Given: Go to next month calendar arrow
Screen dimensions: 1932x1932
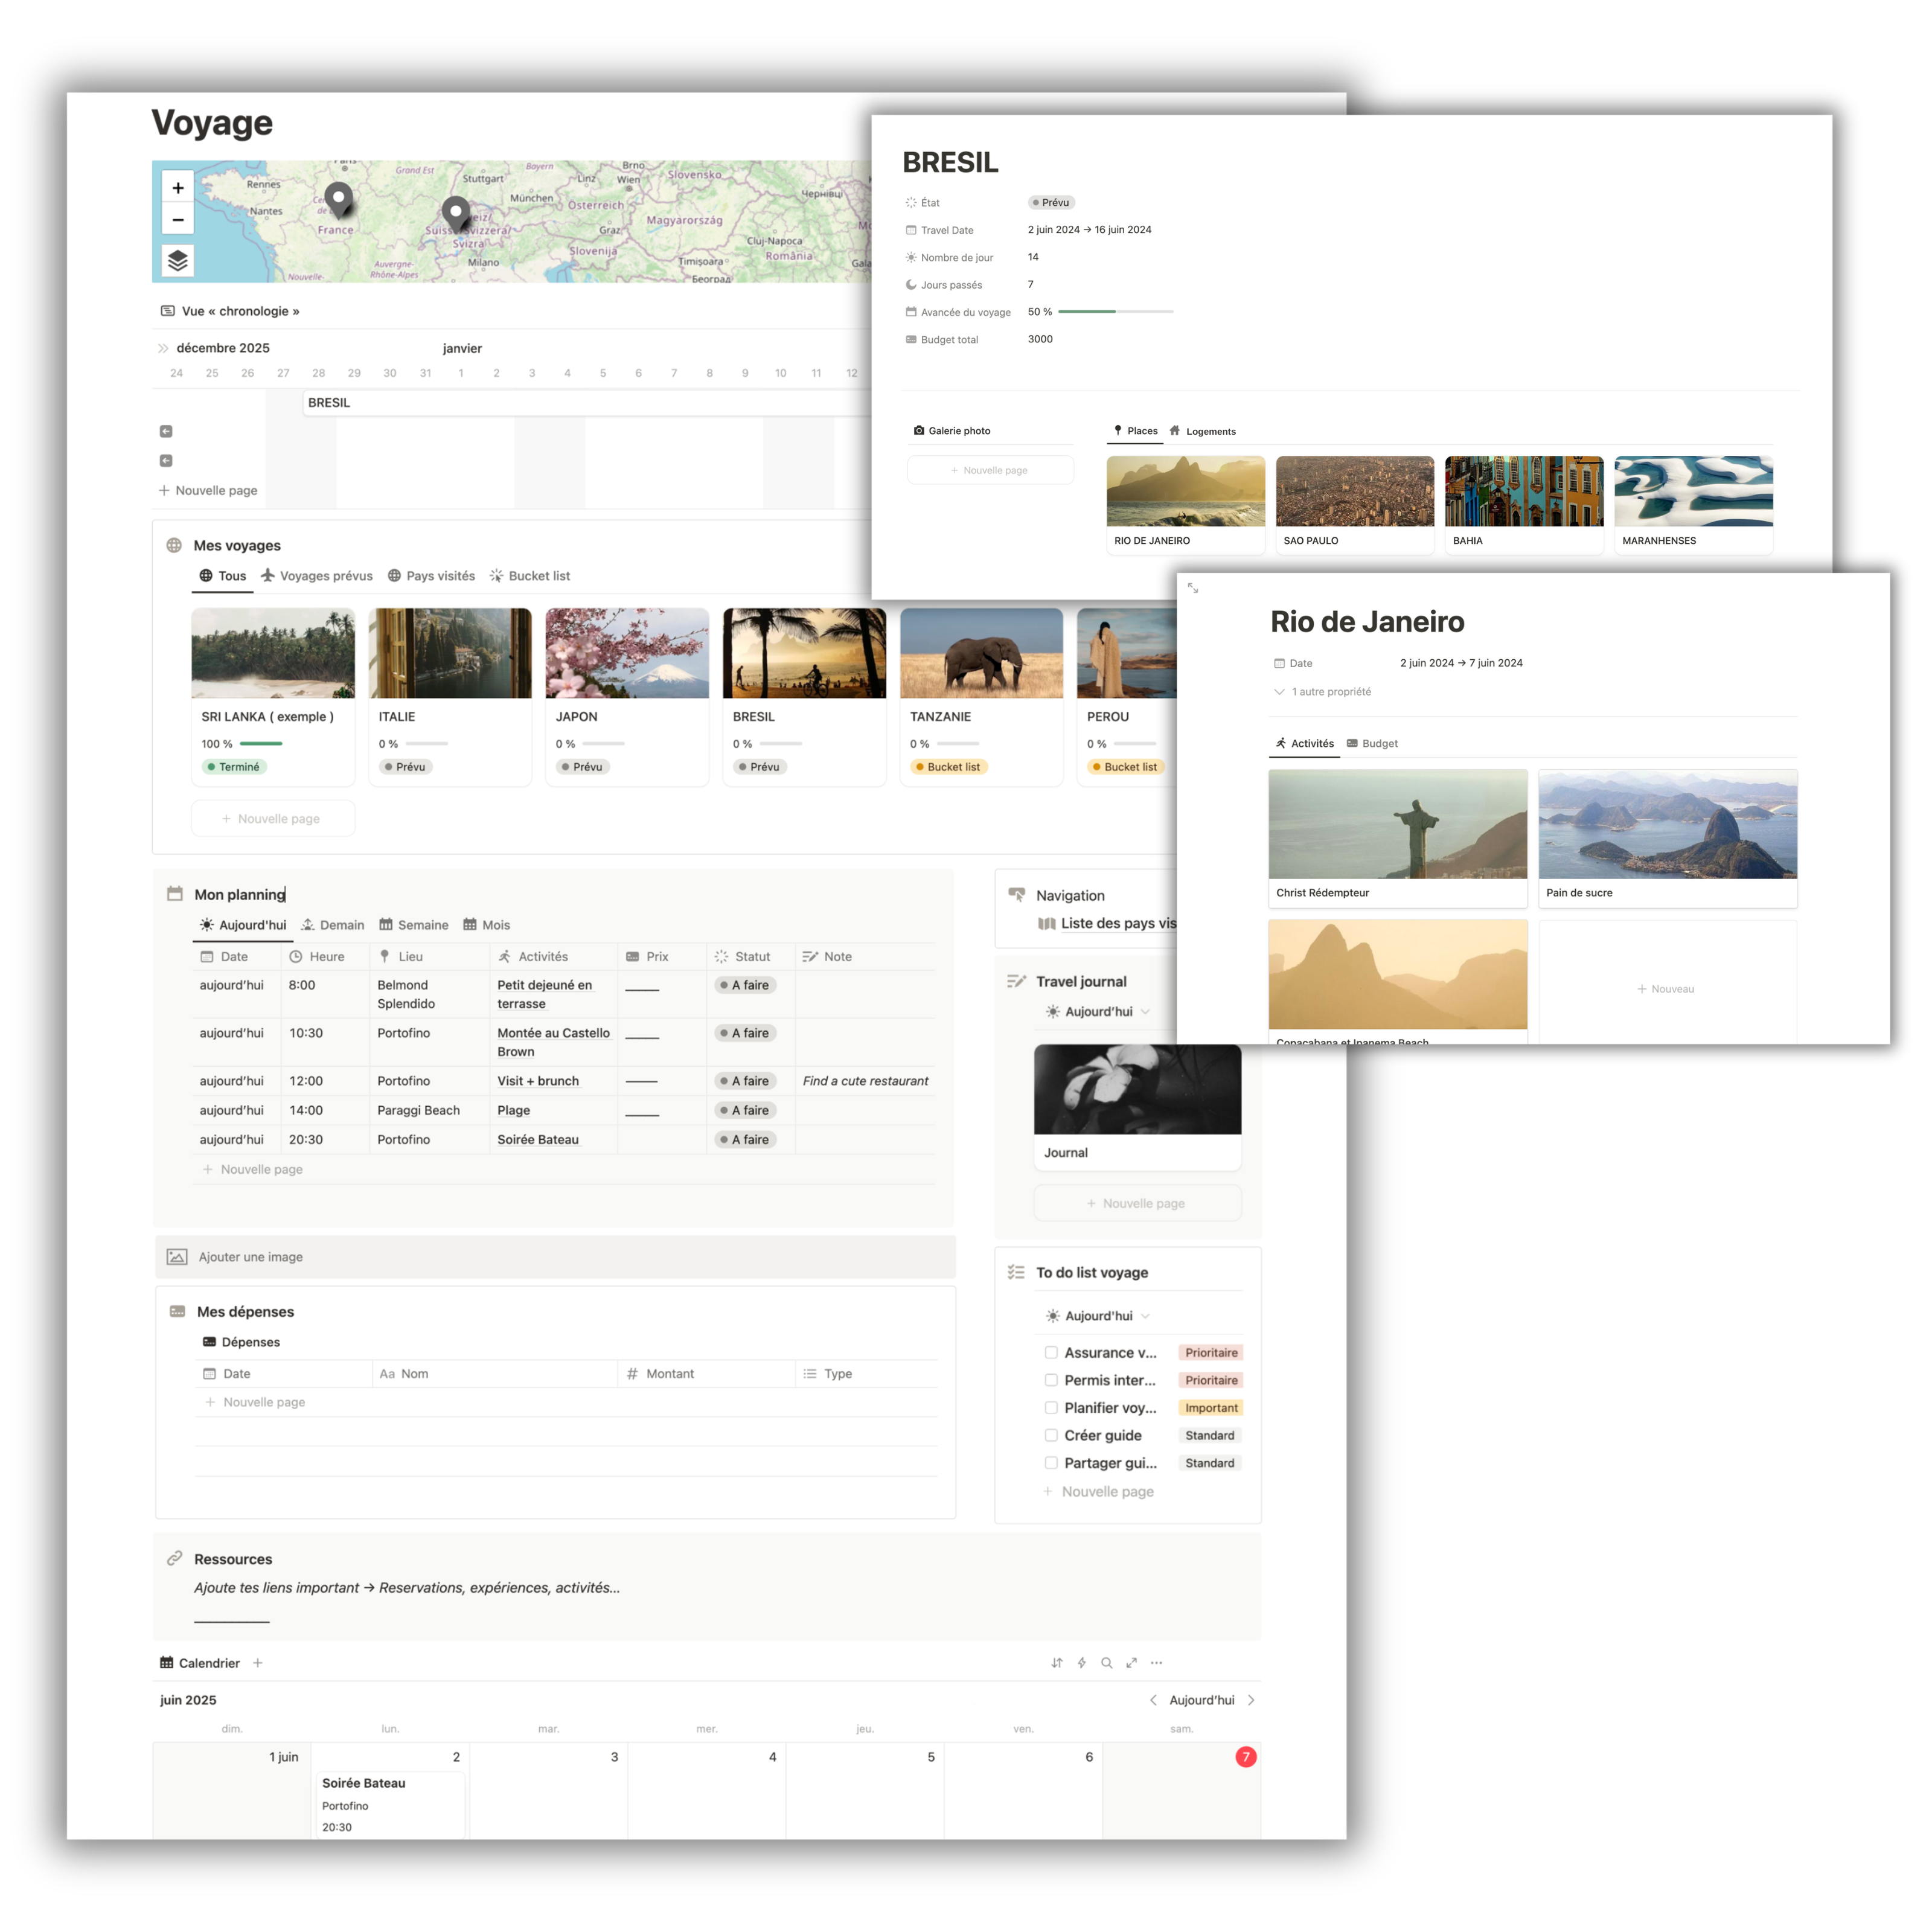Looking at the screenshot, I should click(x=1251, y=1700).
